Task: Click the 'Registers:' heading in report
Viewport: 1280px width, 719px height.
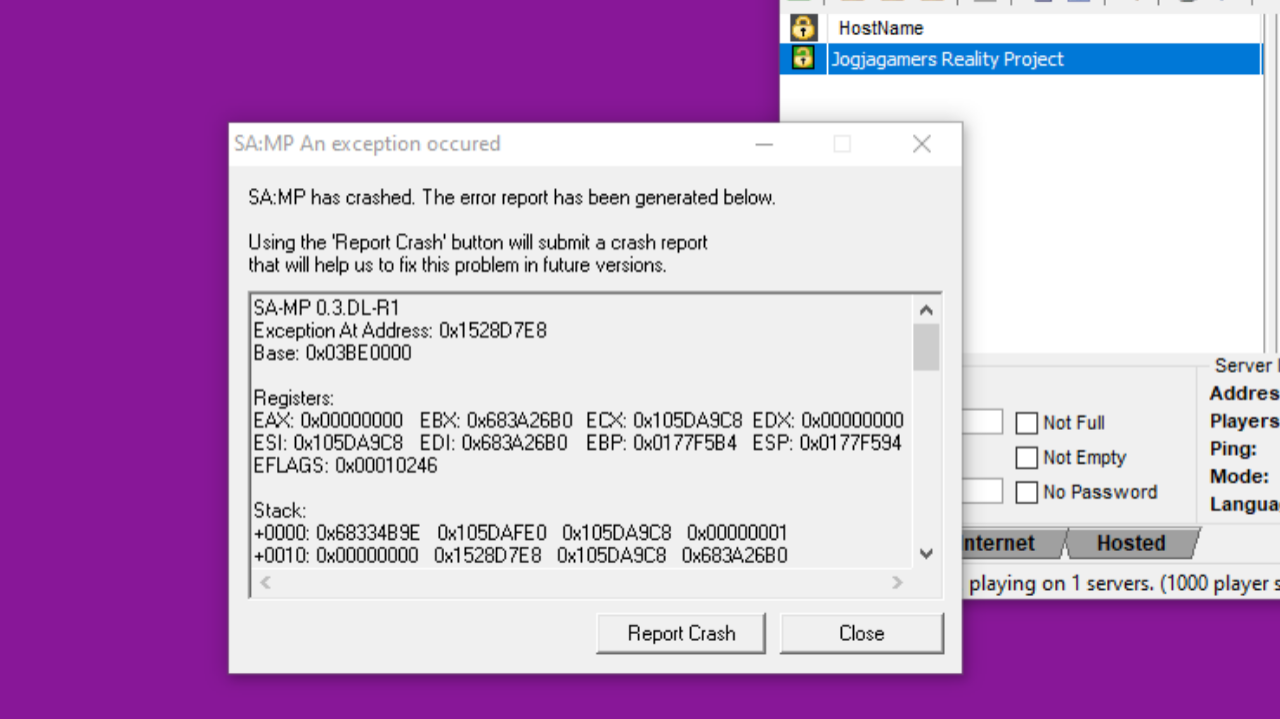Action: point(293,398)
